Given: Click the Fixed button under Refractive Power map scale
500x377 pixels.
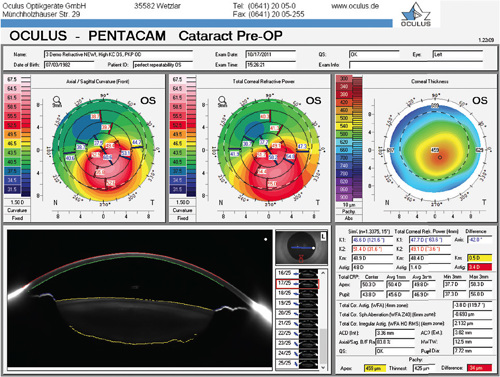Looking at the screenshot, I should coord(182,218).
